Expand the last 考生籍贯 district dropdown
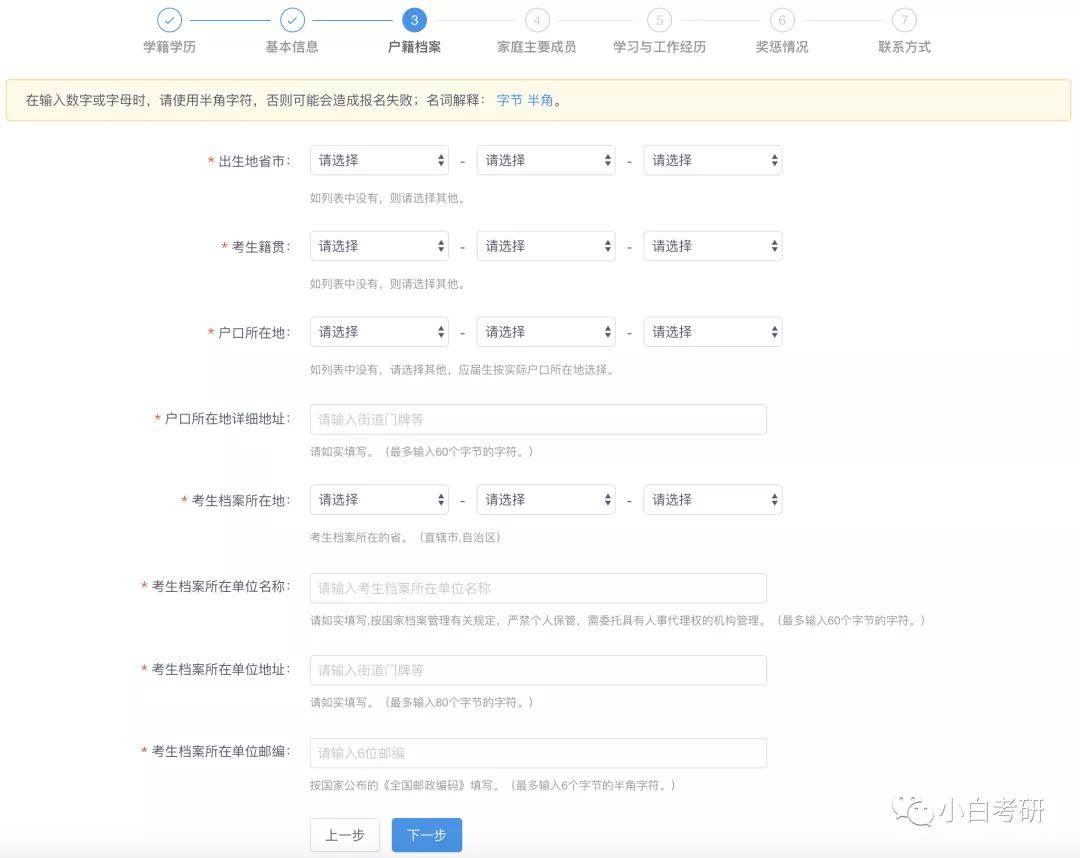 (x=713, y=245)
